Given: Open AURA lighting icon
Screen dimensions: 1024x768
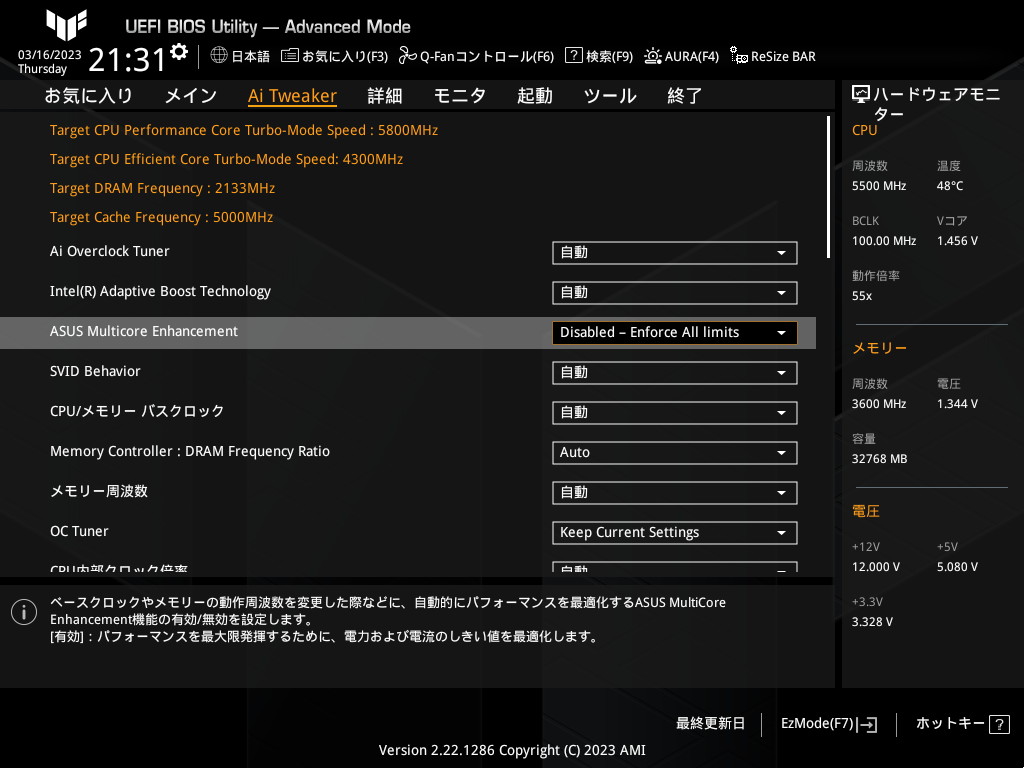Looking at the screenshot, I should click(652, 56).
